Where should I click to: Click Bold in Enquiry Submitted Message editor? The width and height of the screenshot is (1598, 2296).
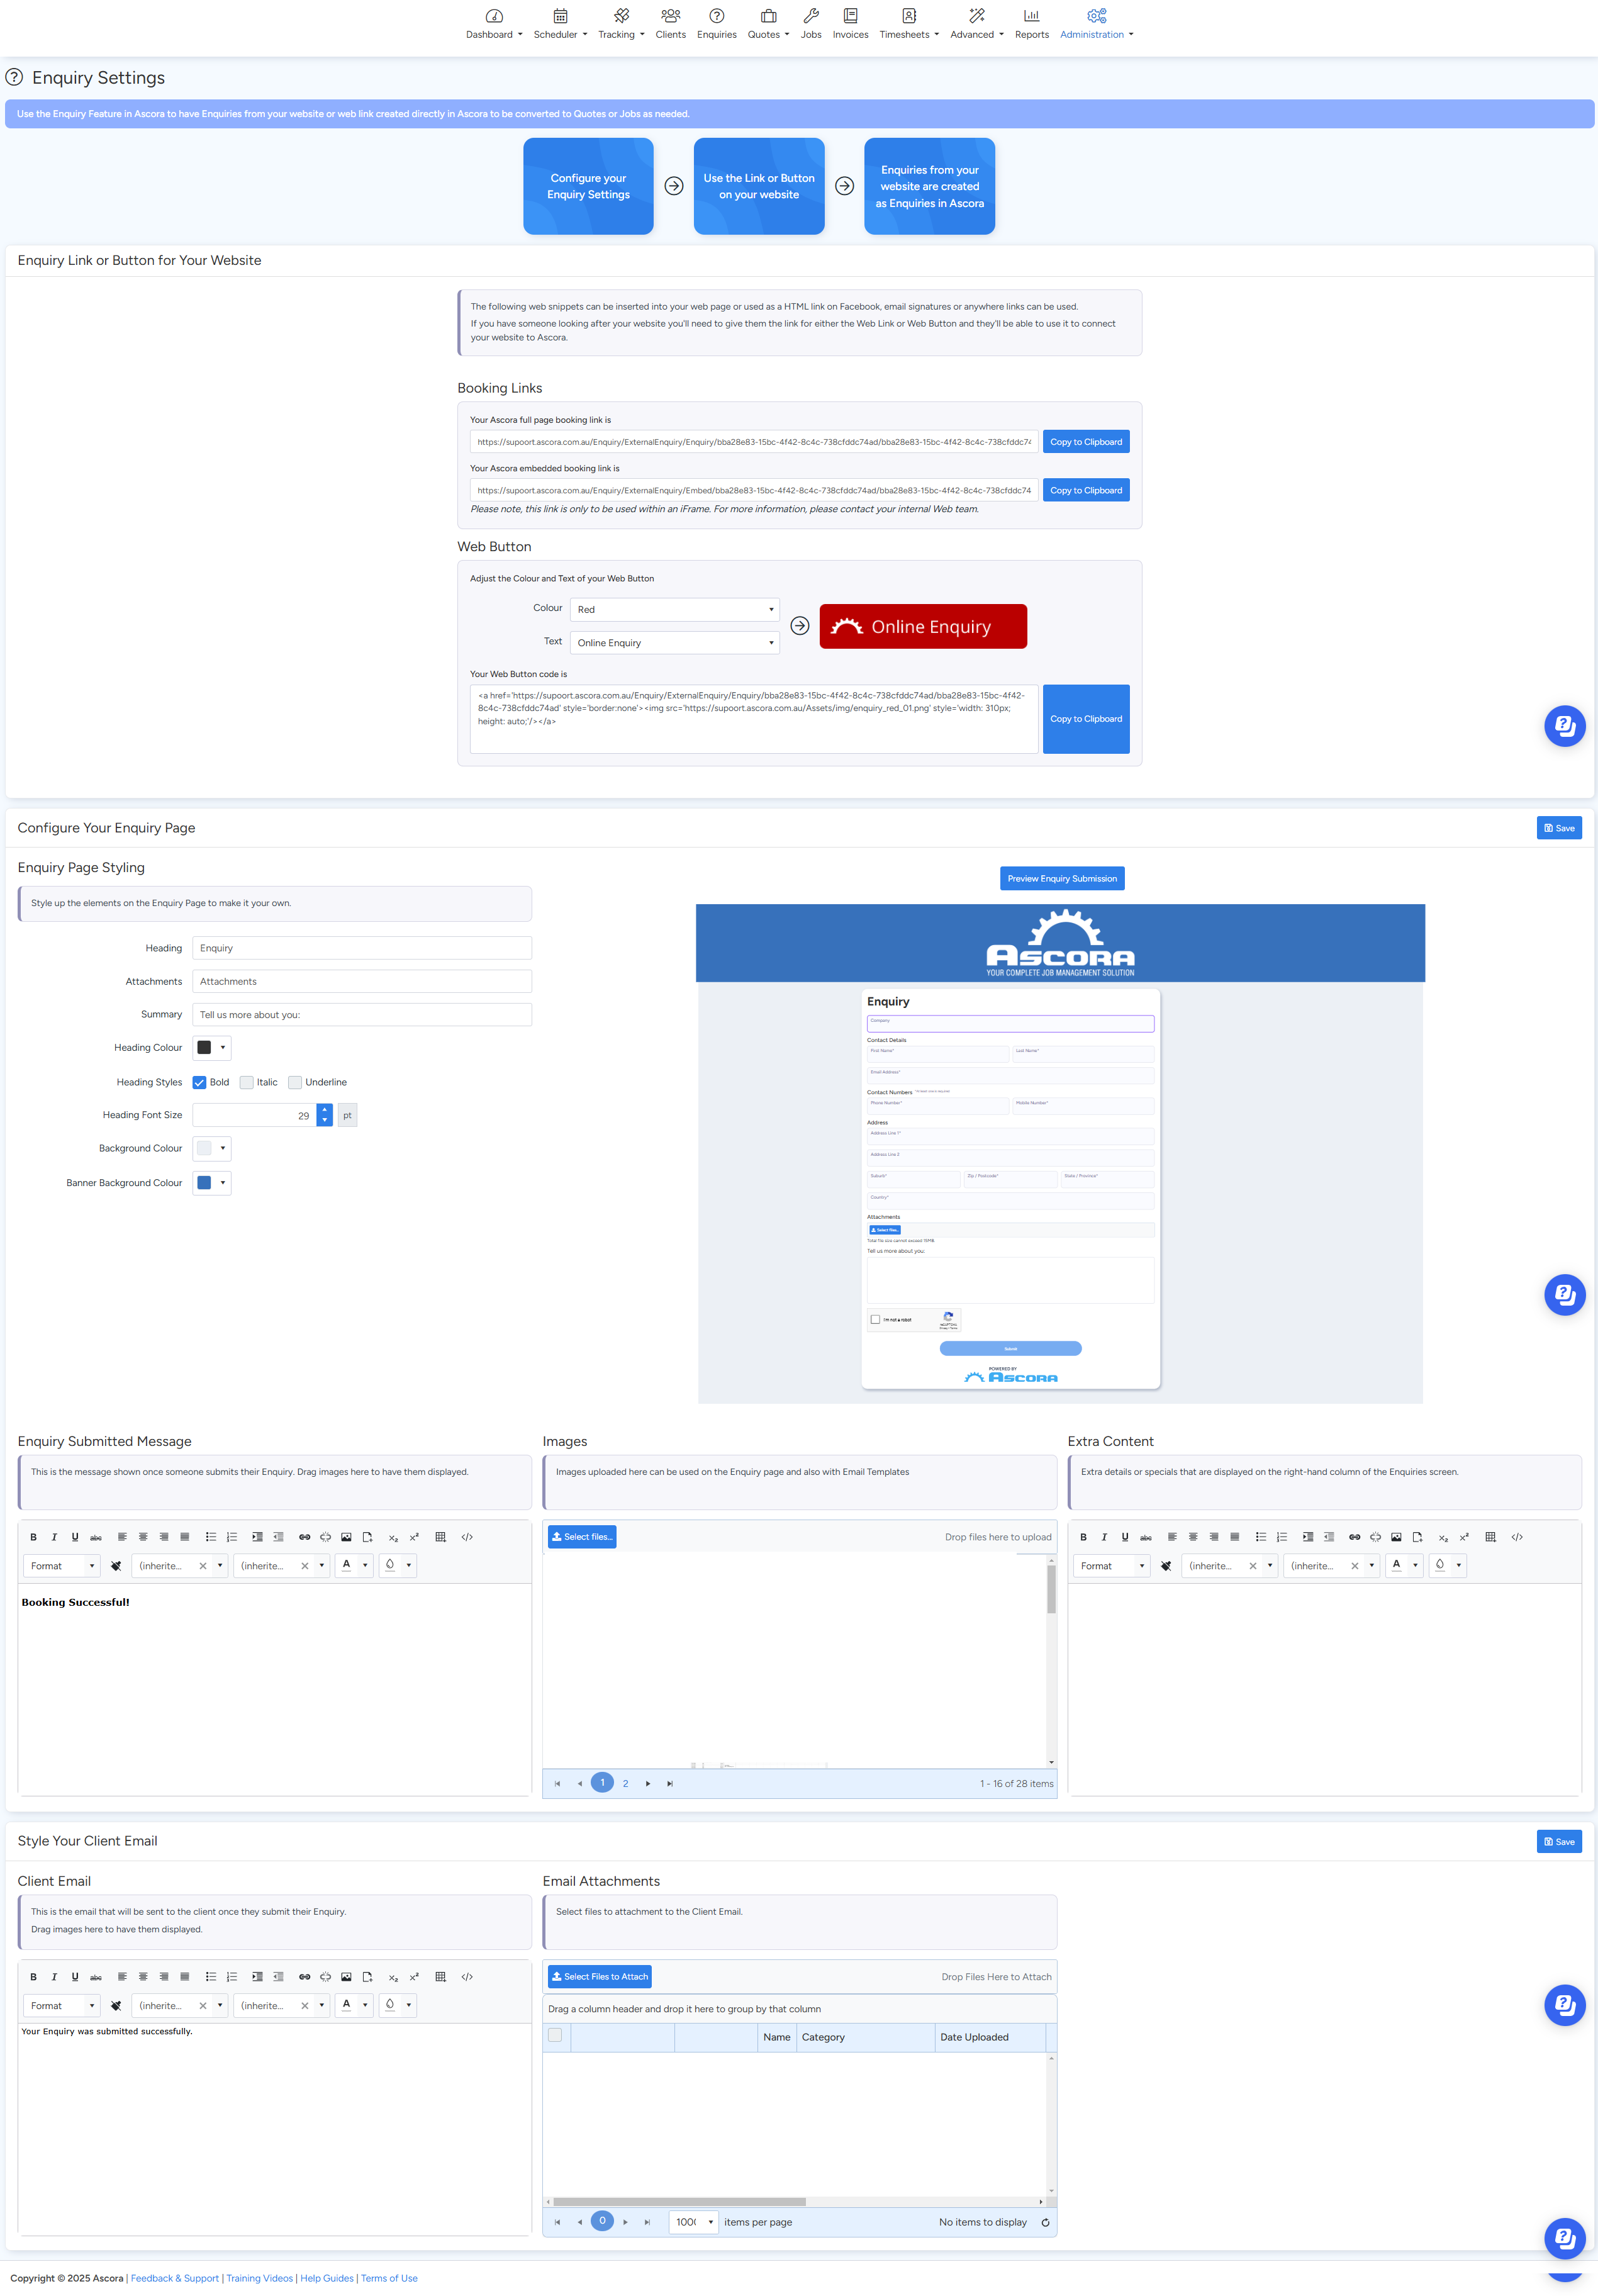click(x=33, y=1537)
